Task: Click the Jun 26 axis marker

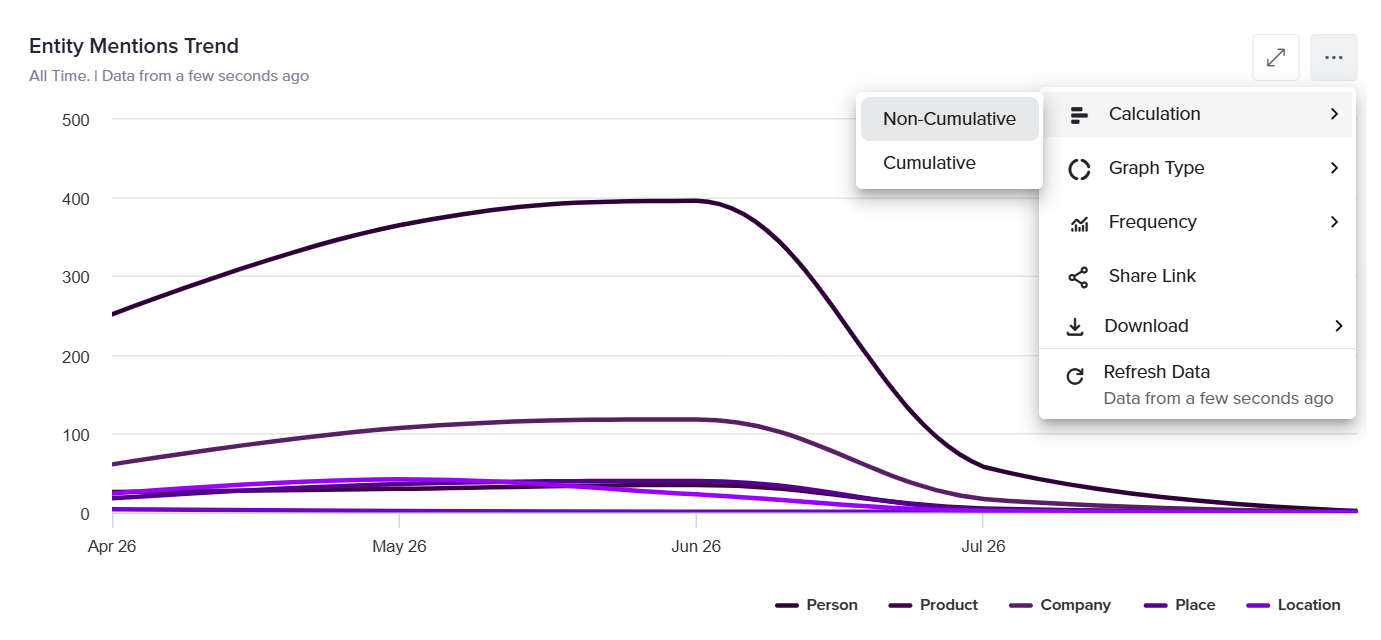Action: [x=696, y=546]
